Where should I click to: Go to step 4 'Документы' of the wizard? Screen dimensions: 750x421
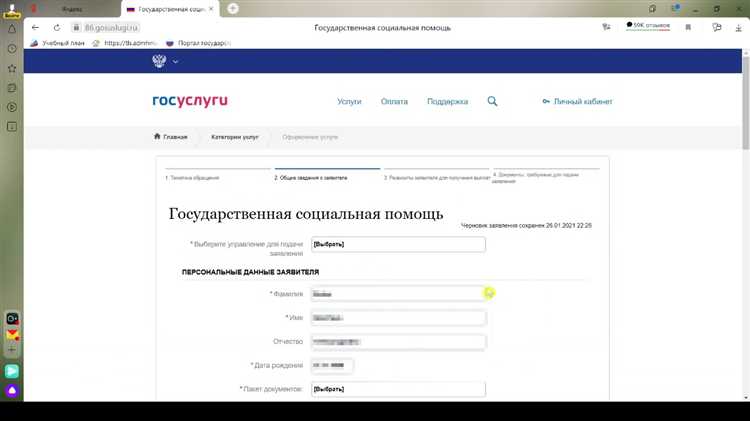click(x=536, y=177)
